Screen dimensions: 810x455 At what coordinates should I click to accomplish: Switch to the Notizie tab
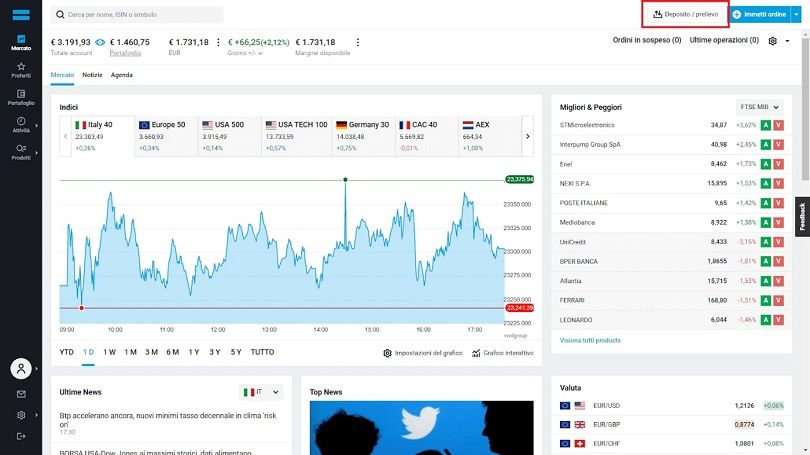[x=92, y=75]
